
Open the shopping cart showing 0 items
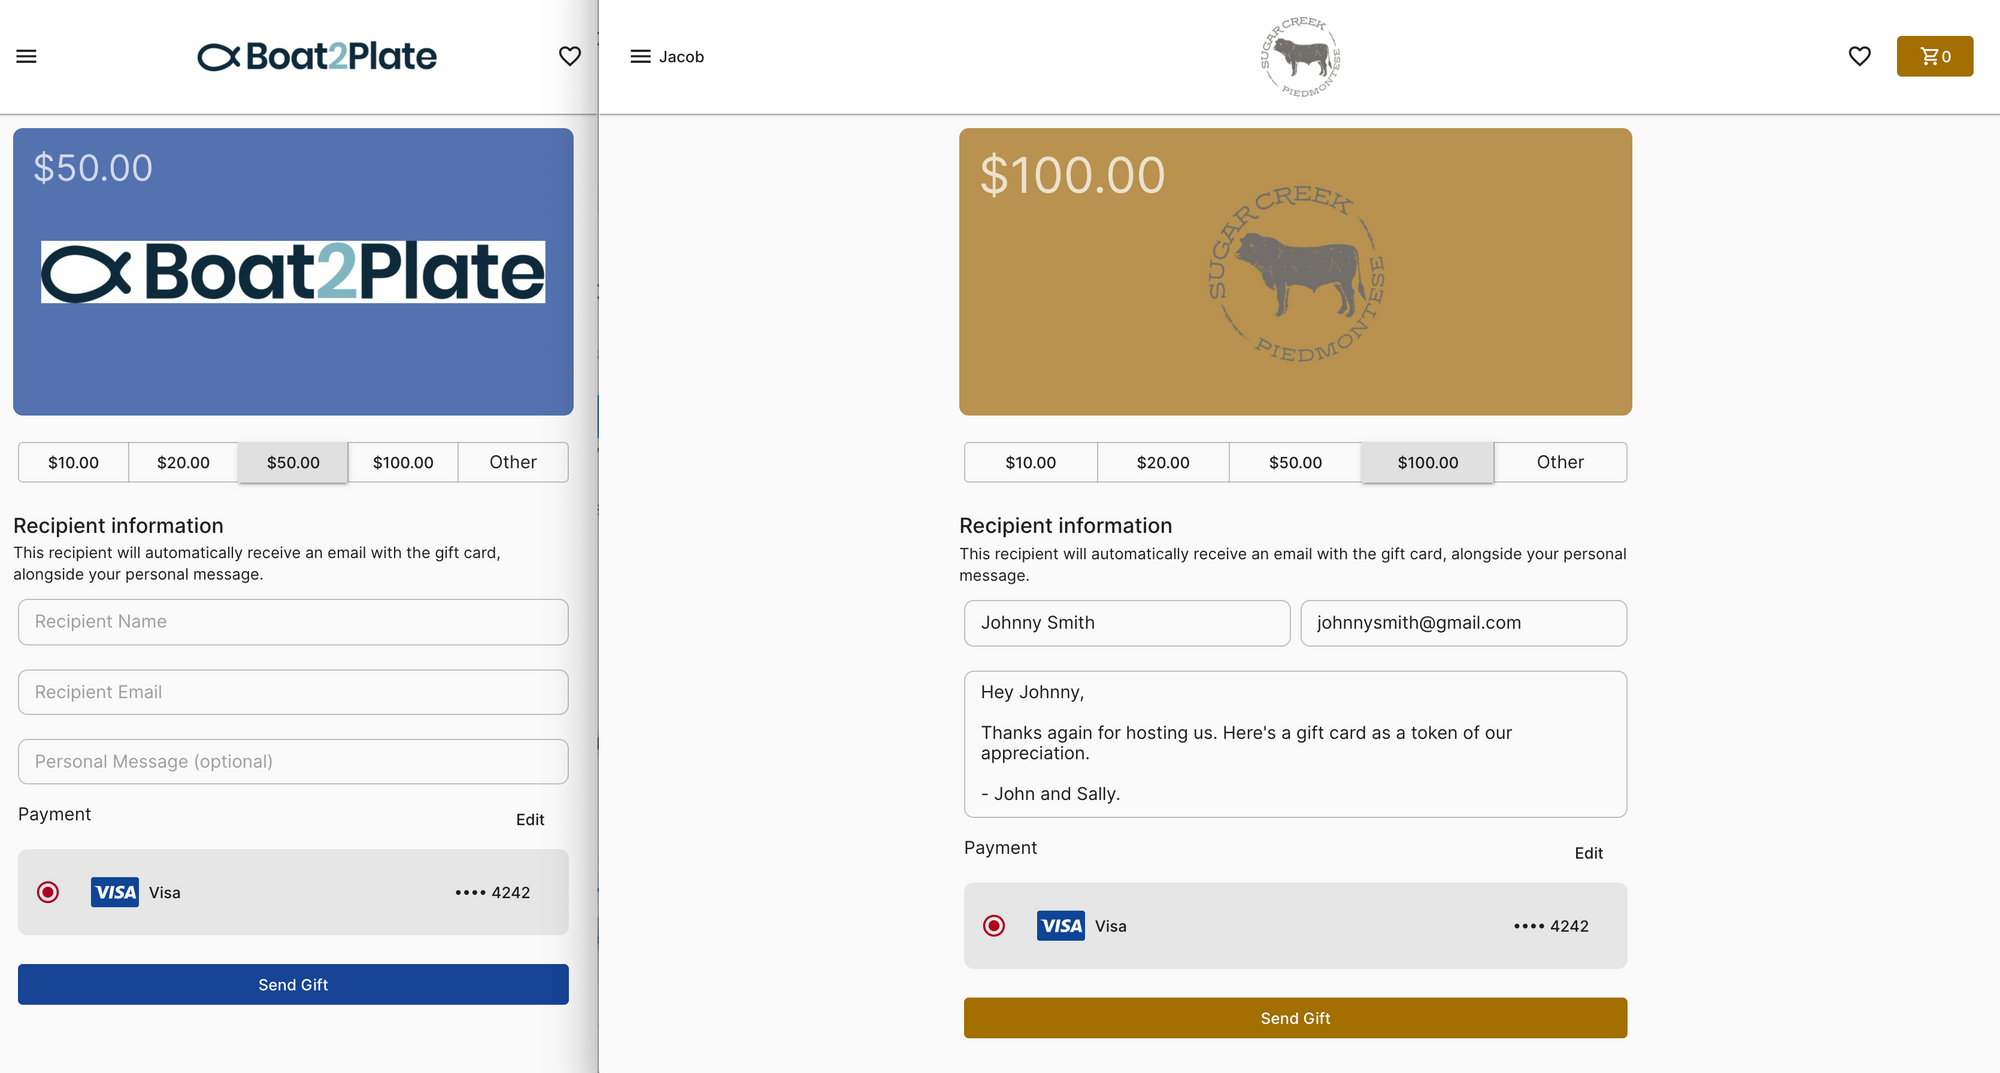pyautogui.click(x=1935, y=57)
